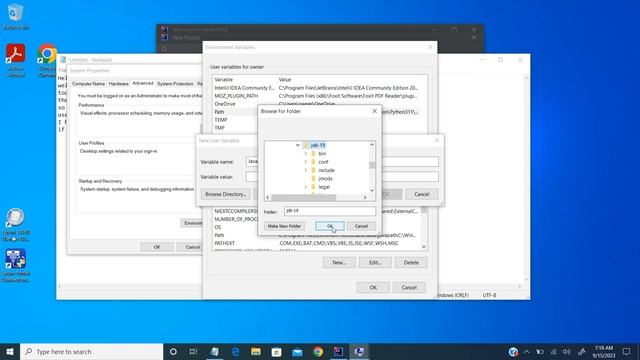The image size is (640, 360).
Task: Click Make New Folder button
Action: point(284,226)
